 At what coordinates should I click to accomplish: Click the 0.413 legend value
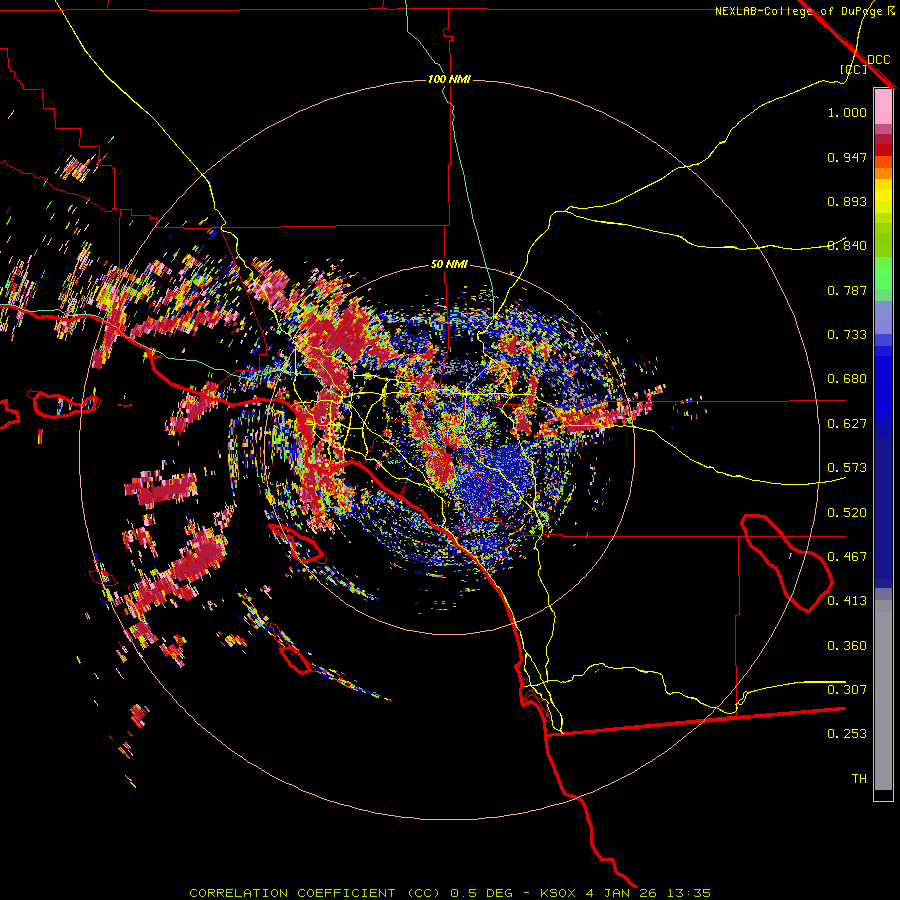(x=847, y=601)
